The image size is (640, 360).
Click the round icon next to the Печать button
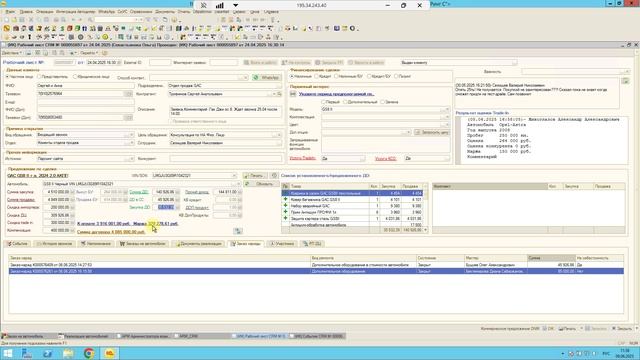point(274,176)
